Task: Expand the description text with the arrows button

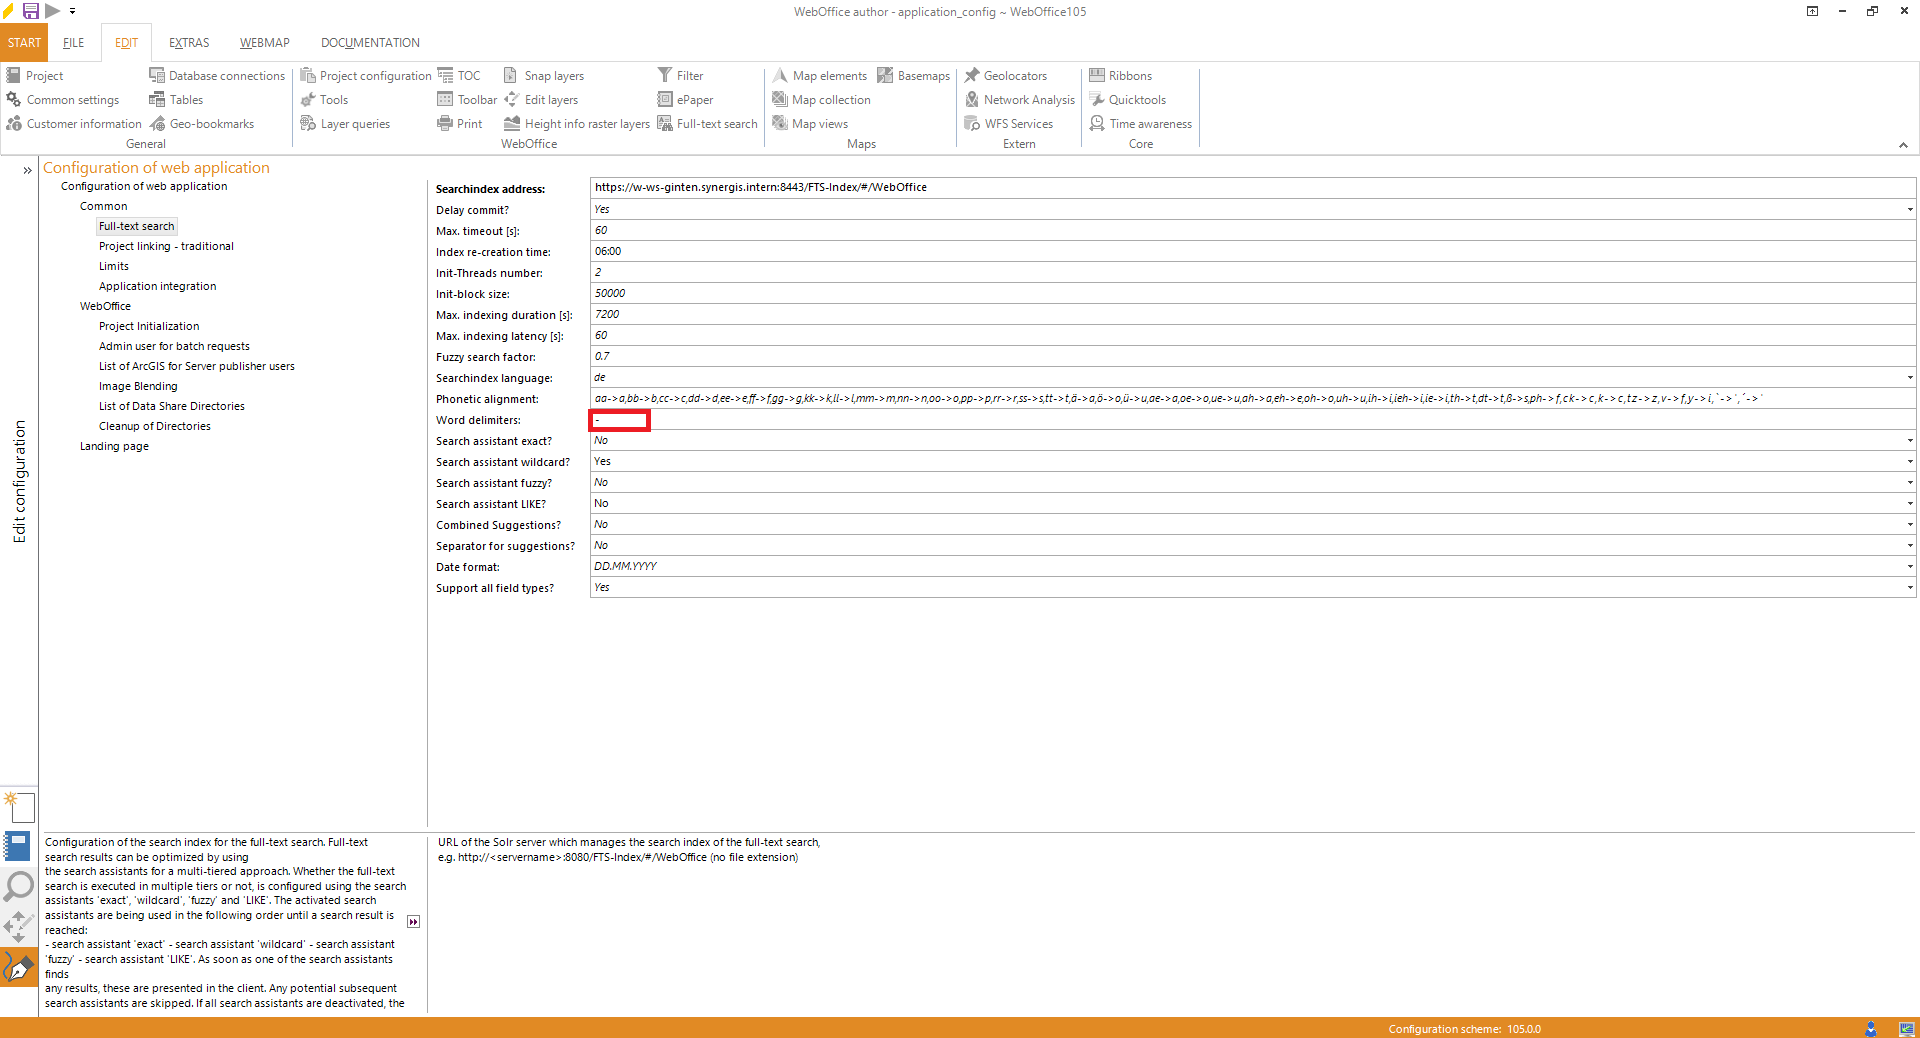Action: coord(412,922)
